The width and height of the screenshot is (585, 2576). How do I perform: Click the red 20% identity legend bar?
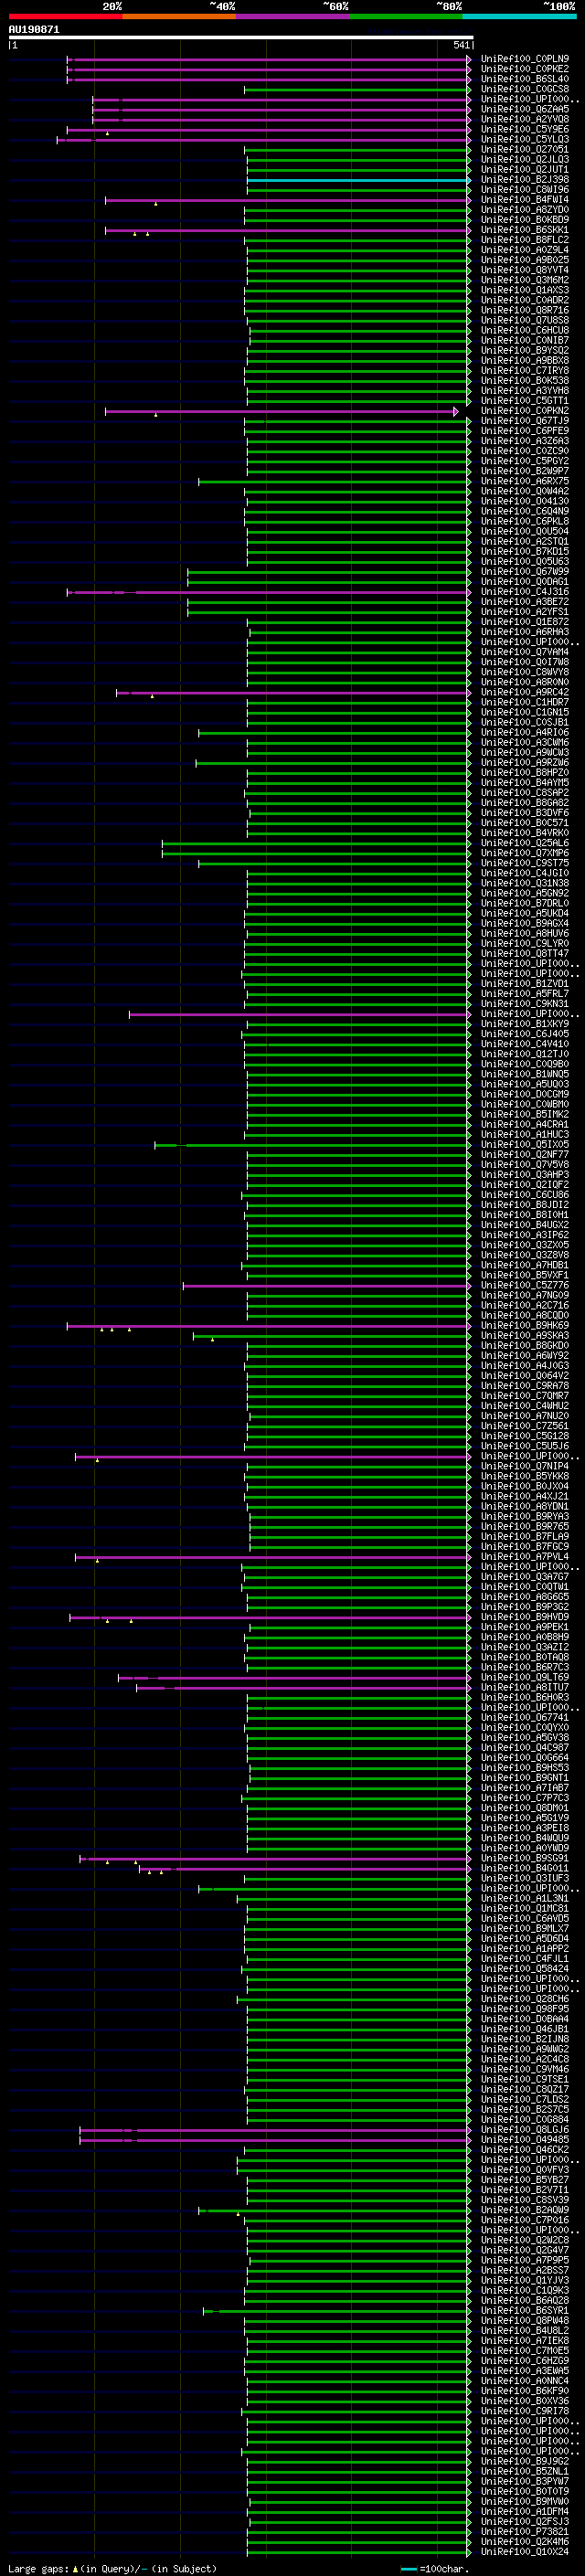coord(65,16)
